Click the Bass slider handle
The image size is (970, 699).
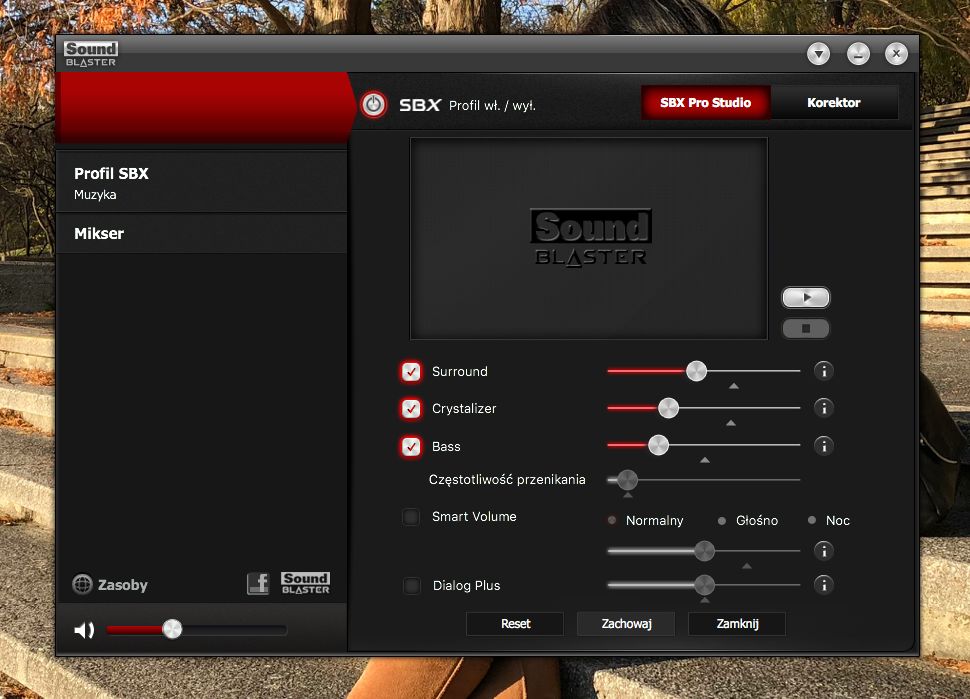coord(658,445)
